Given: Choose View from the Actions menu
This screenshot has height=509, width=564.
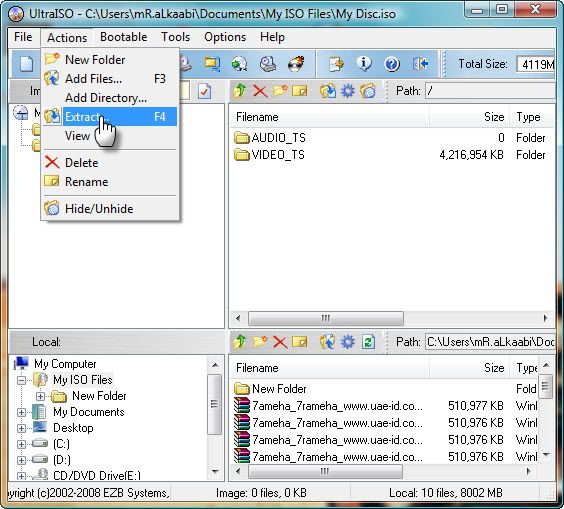Looking at the screenshot, I should click(110, 136).
